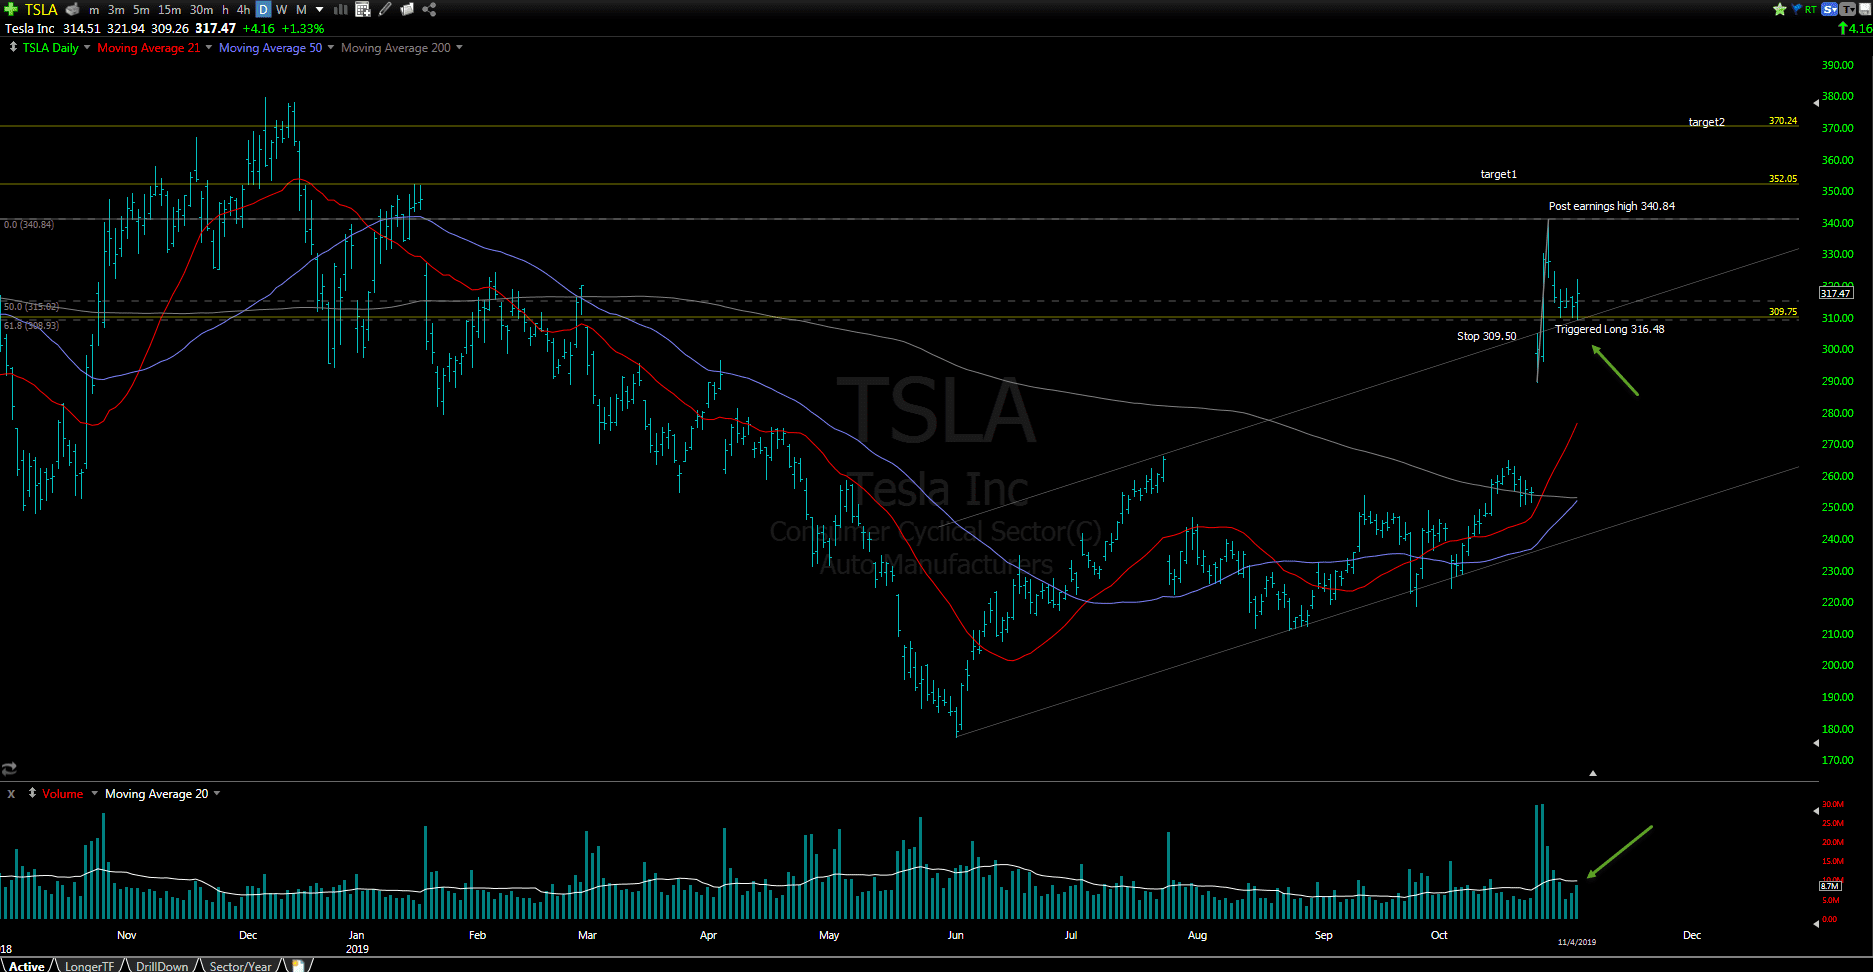Open the Moving Average 50 dropdown arrow

point(331,47)
